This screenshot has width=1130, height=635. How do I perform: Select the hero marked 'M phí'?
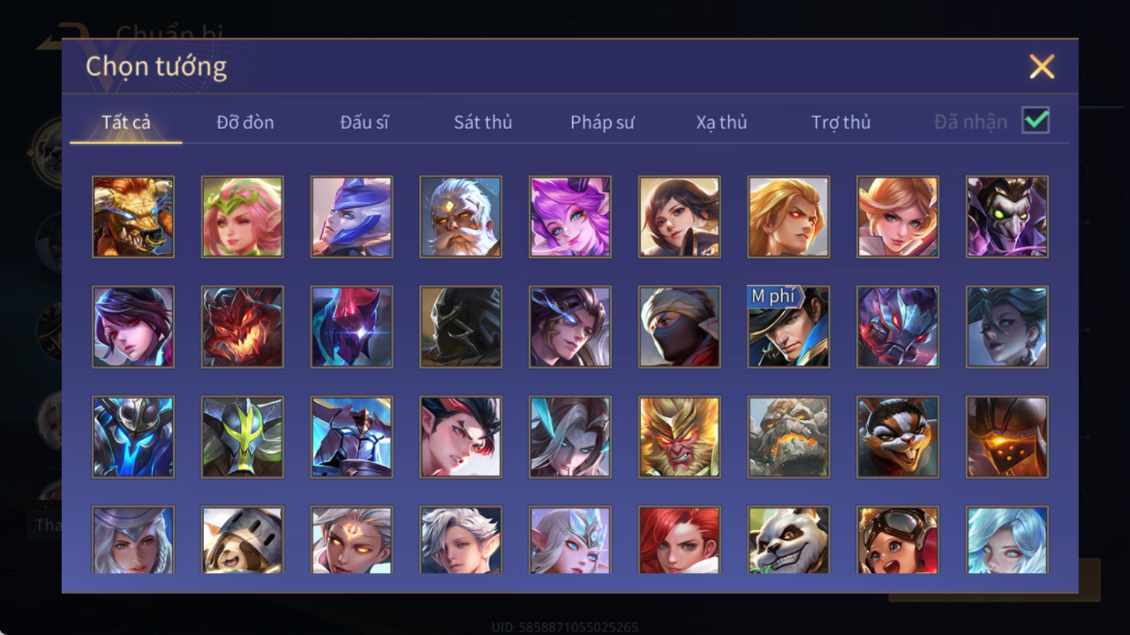click(788, 327)
